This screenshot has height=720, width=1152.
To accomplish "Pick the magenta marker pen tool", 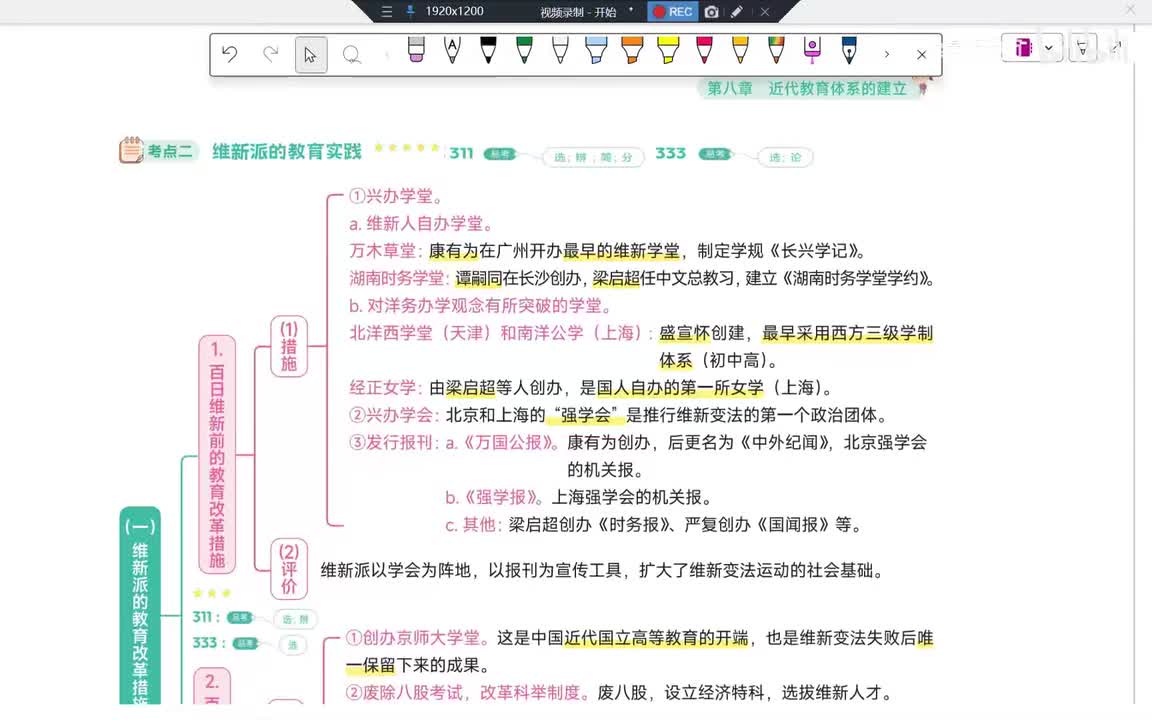I will click(812, 50).
